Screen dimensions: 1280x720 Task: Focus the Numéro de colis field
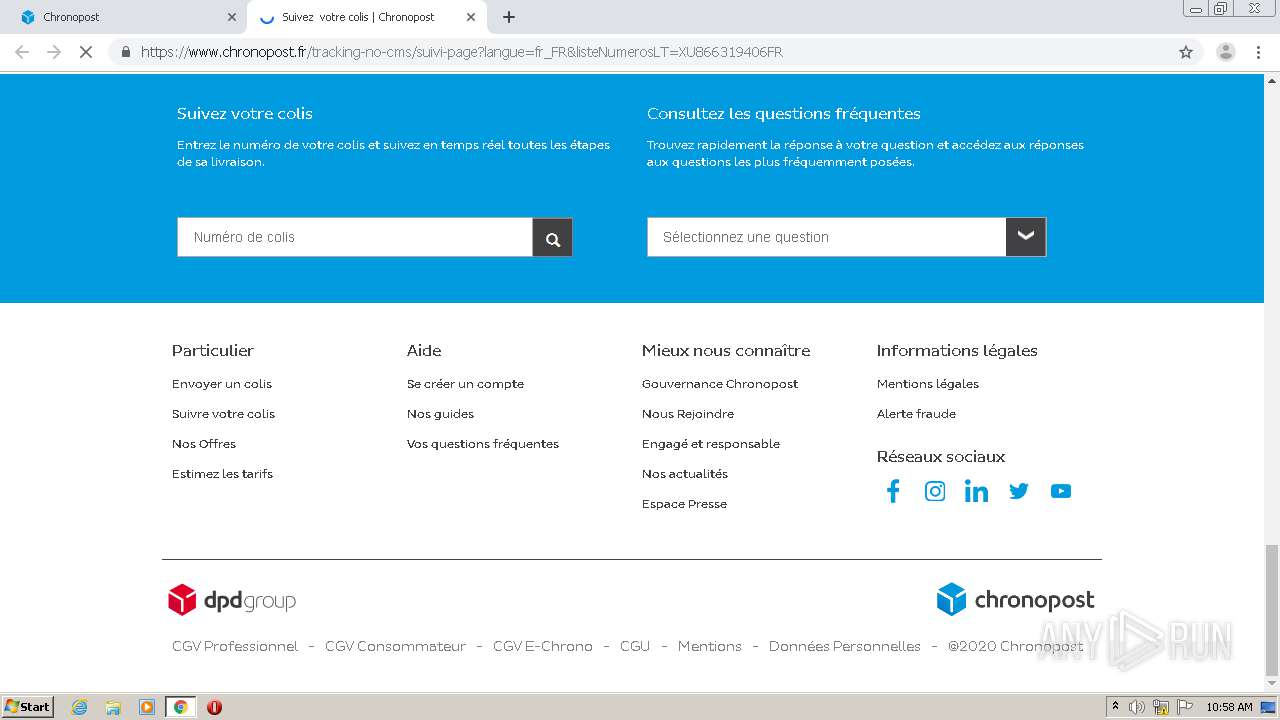coord(355,237)
